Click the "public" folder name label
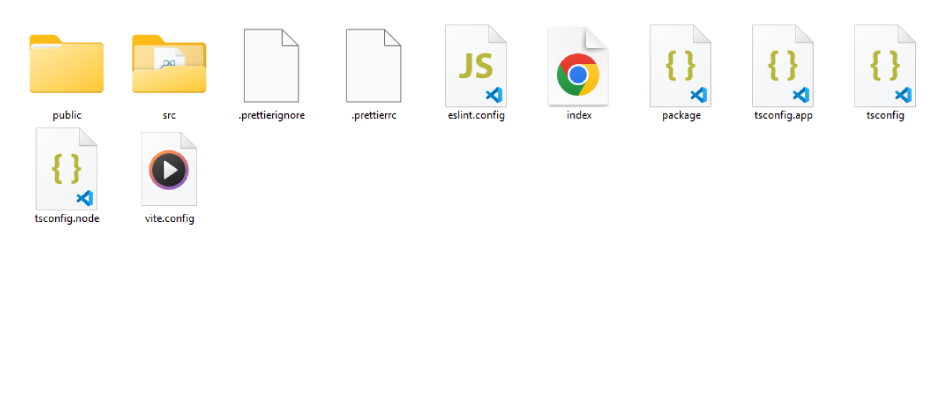The image size is (940, 420). (67, 115)
